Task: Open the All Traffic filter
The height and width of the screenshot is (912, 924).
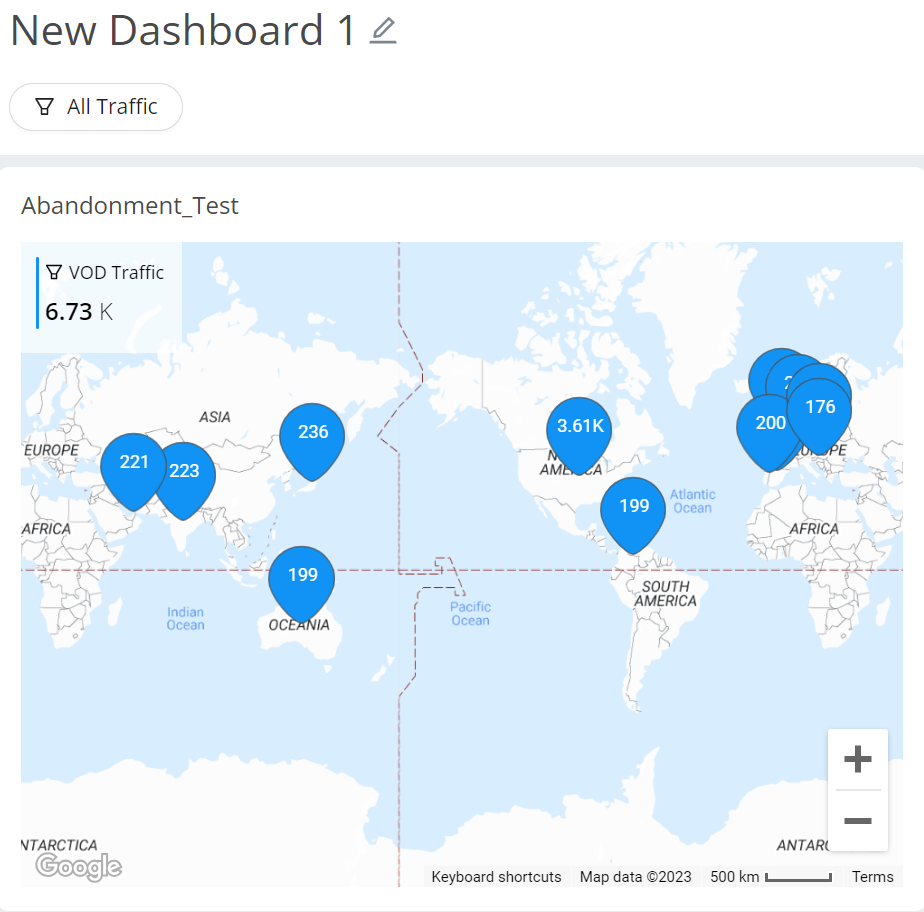Action: click(96, 107)
